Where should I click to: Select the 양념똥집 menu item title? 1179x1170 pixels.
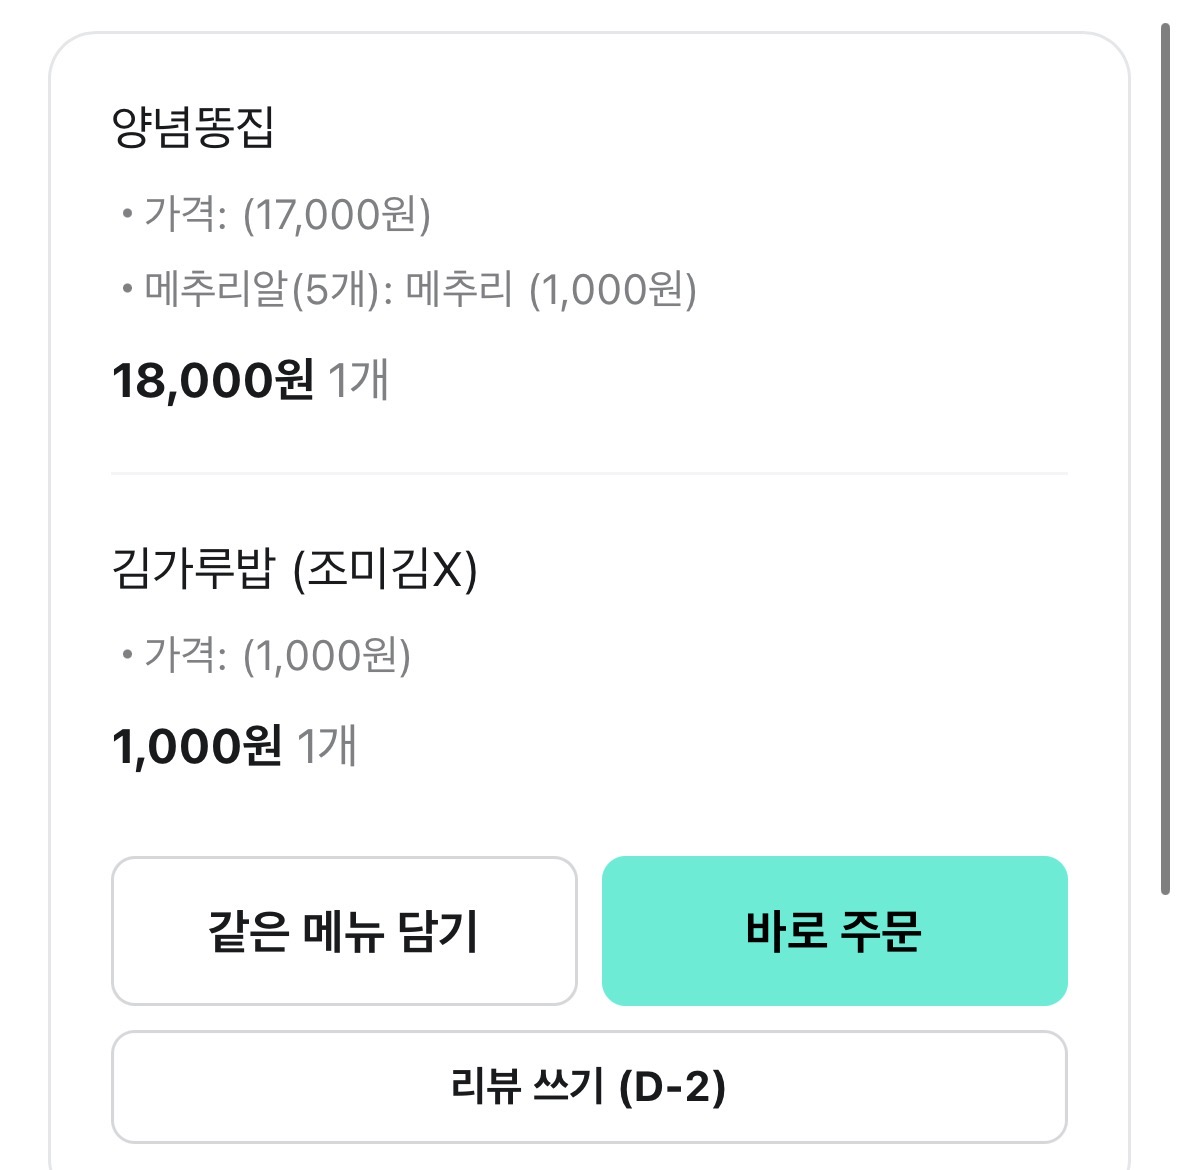click(193, 128)
